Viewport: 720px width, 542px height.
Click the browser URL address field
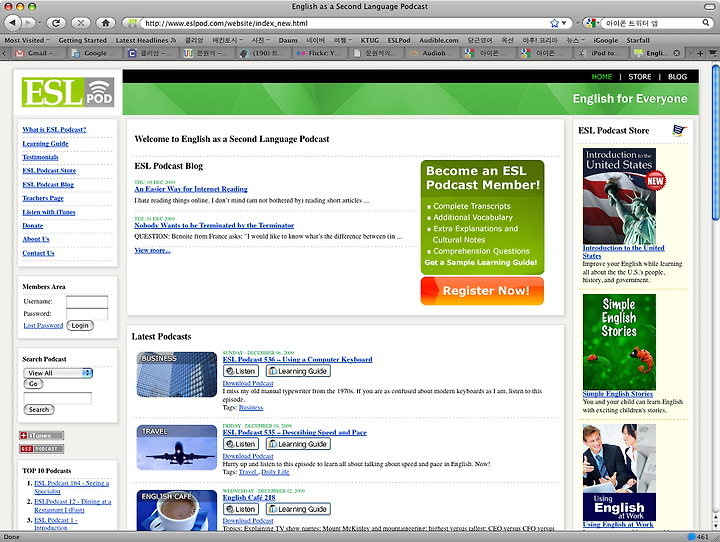(x=344, y=23)
